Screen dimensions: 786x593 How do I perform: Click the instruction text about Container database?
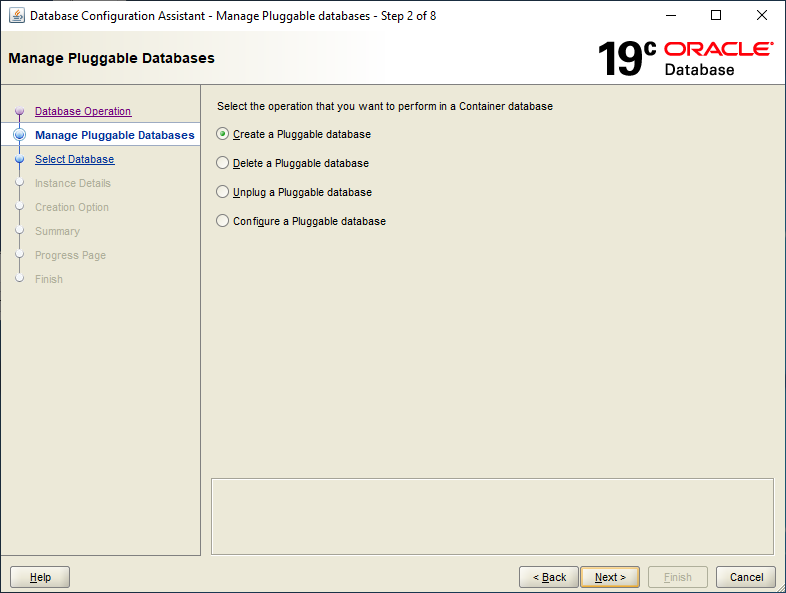click(x=385, y=106)
